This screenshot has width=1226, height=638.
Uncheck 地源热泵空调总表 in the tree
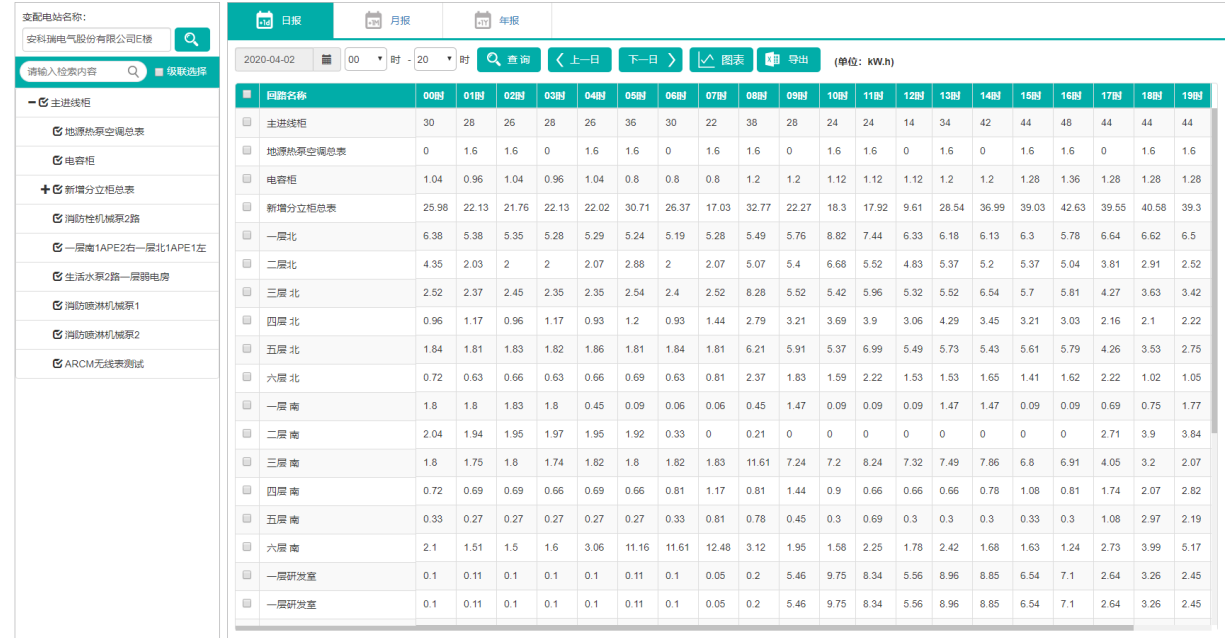(x=57, y=131)
